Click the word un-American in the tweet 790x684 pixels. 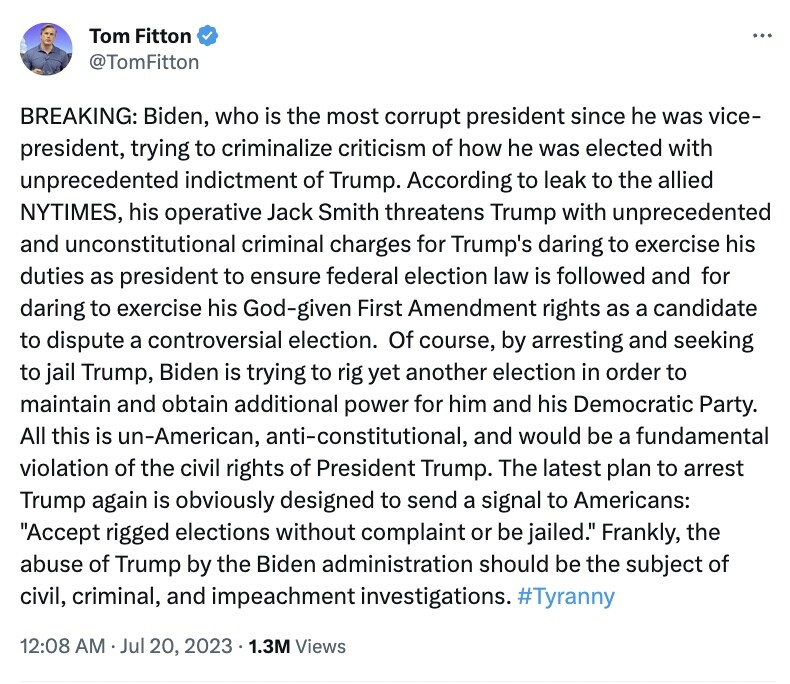point(186,436)
